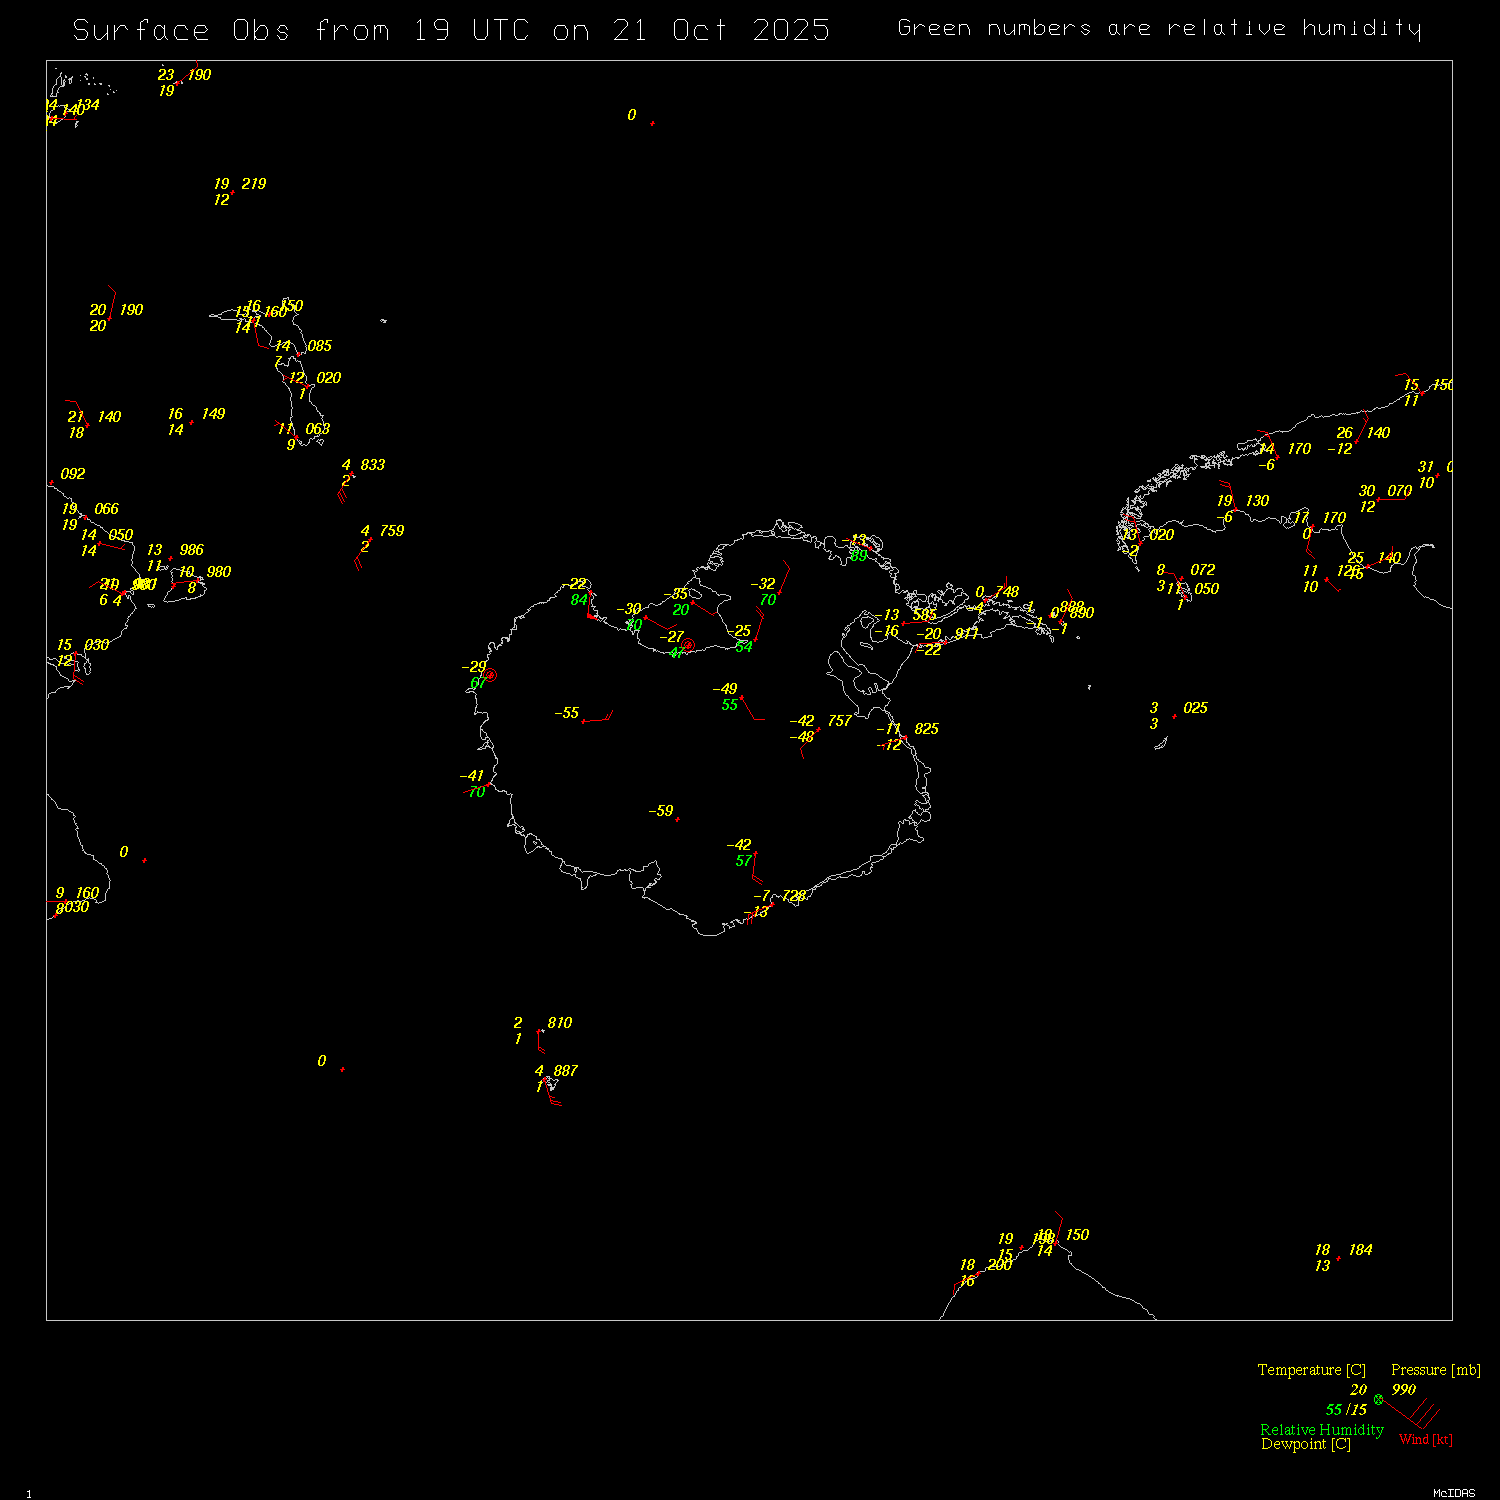The width and height of the screenshot is (1500, 1500).
Task: Select the green Relative Humidity legend label
Action: click(1321, 1430)
